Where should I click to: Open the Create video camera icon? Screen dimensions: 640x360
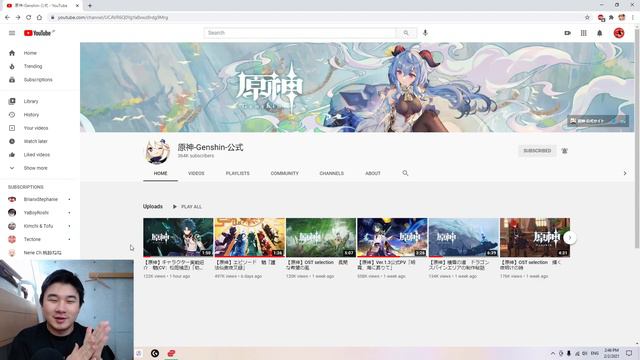[x=567, y=33]
